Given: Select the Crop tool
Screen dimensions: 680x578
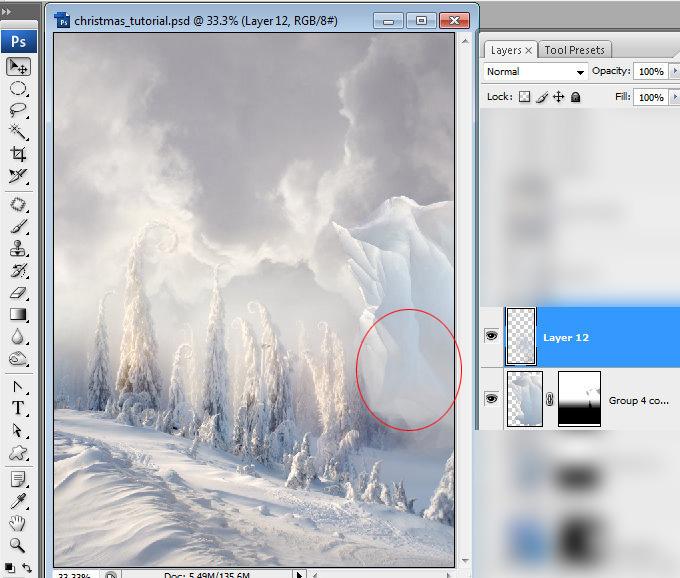Looking at the screenshot, I should [x=18, y=153].
